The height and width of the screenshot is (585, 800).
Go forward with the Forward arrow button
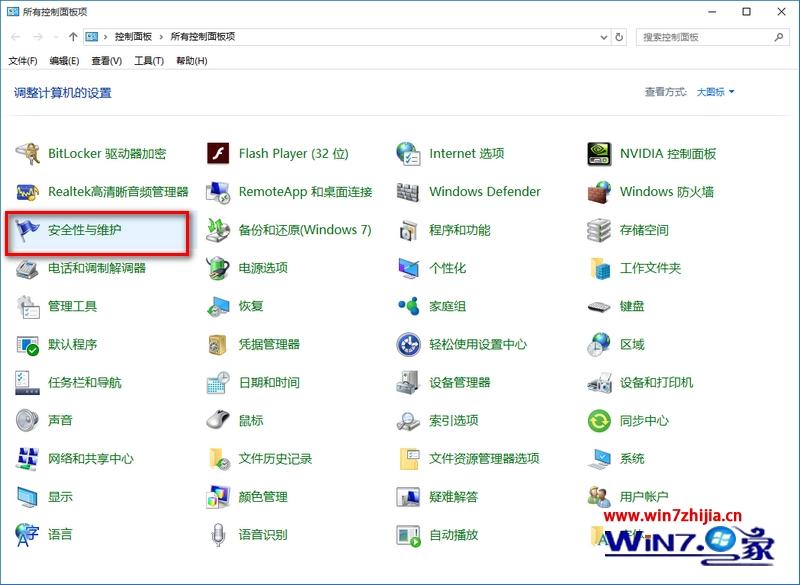[38, 37]
